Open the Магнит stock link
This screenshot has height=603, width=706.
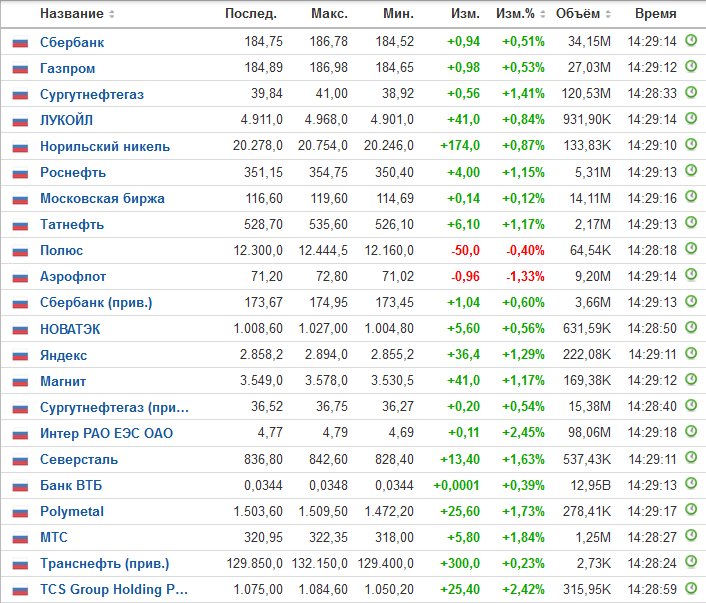coord(63,381)
